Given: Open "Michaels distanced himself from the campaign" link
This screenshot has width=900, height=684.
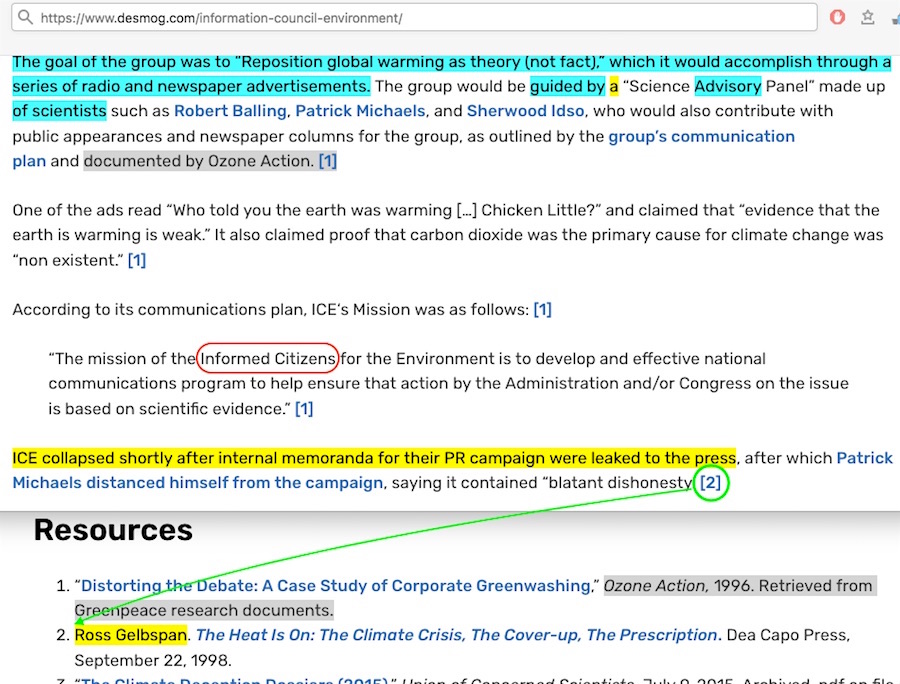Looking at the screenshot, I should [198, 483].
